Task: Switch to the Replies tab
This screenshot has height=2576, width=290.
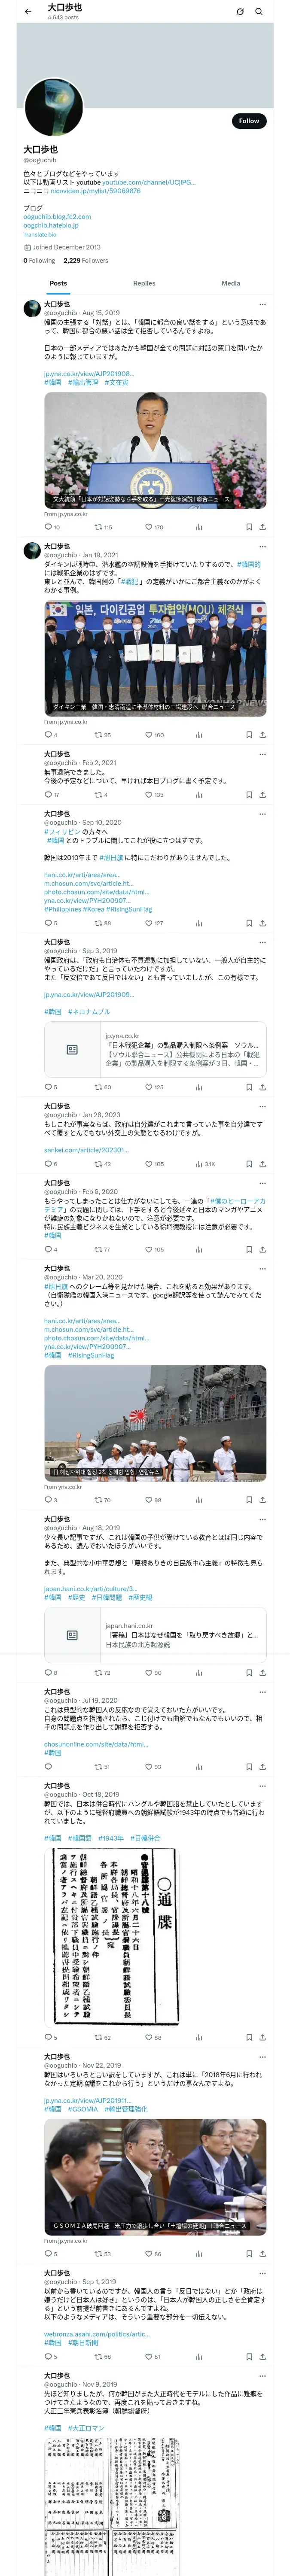Action: (144, 283)
